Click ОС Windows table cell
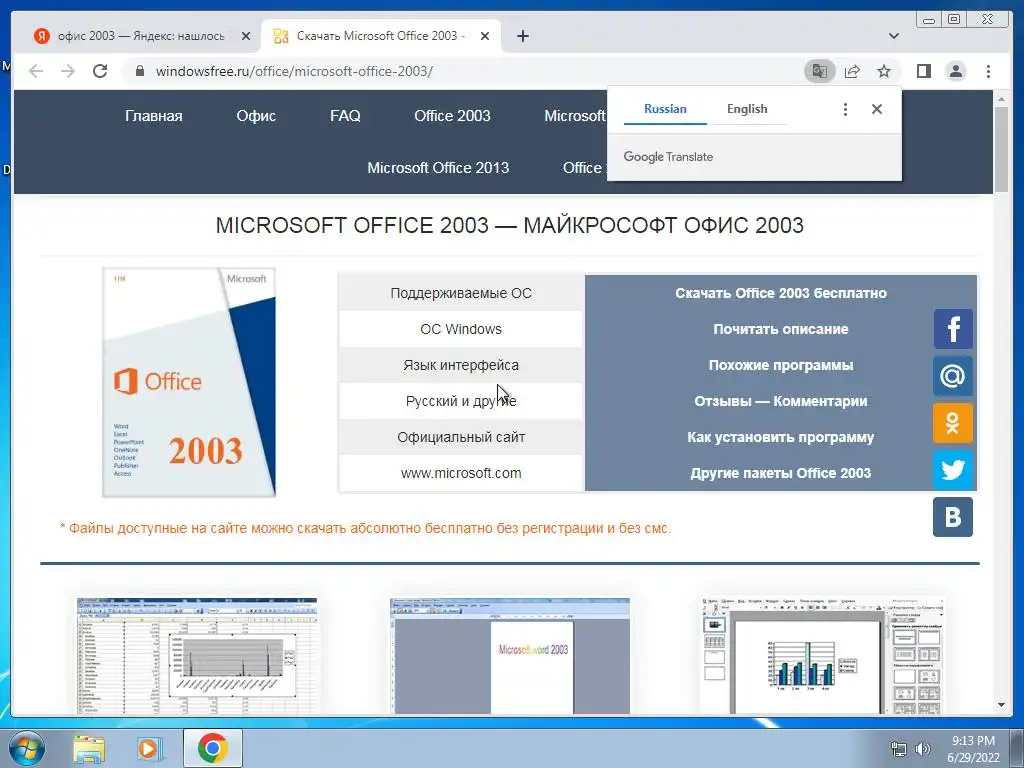Viewport: 1024px width, 768px height. [x=461, y=329]
